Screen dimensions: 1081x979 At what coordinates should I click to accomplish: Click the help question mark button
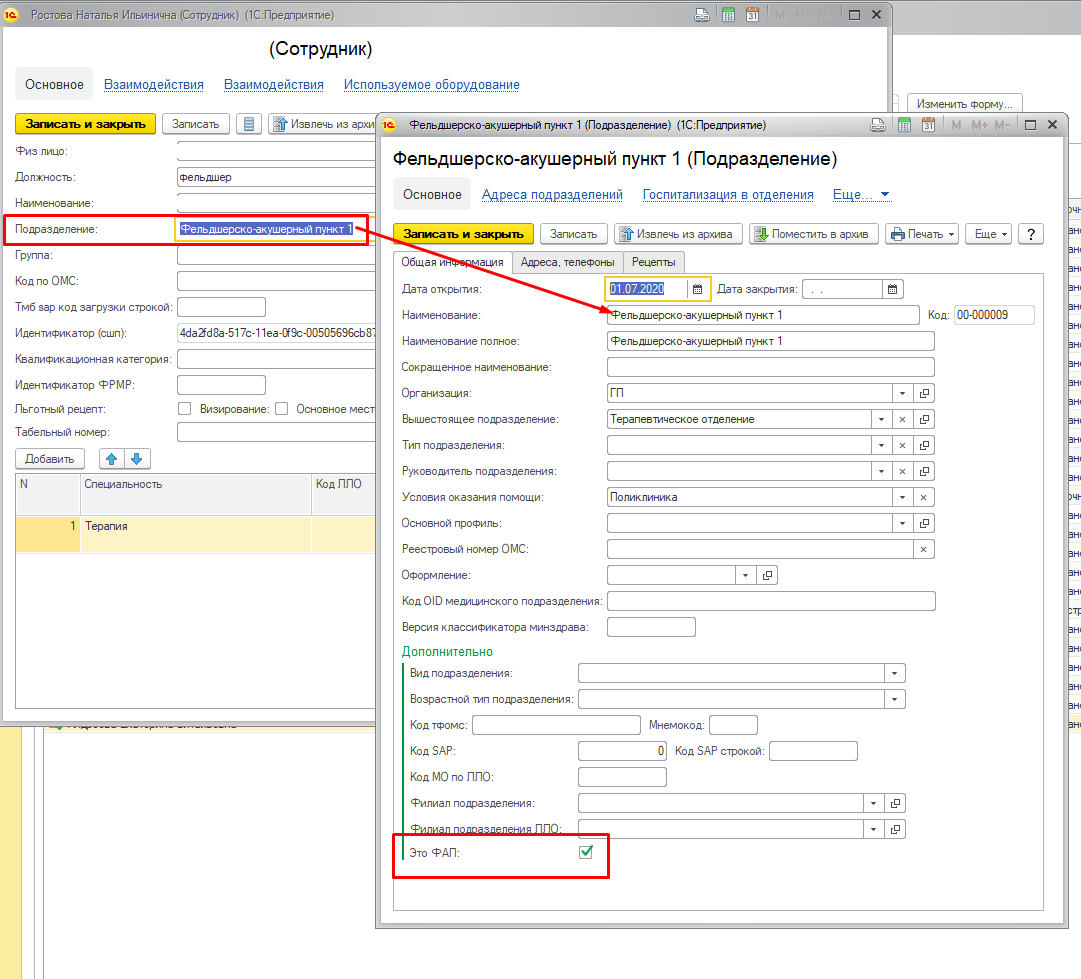coord(1029,234)
